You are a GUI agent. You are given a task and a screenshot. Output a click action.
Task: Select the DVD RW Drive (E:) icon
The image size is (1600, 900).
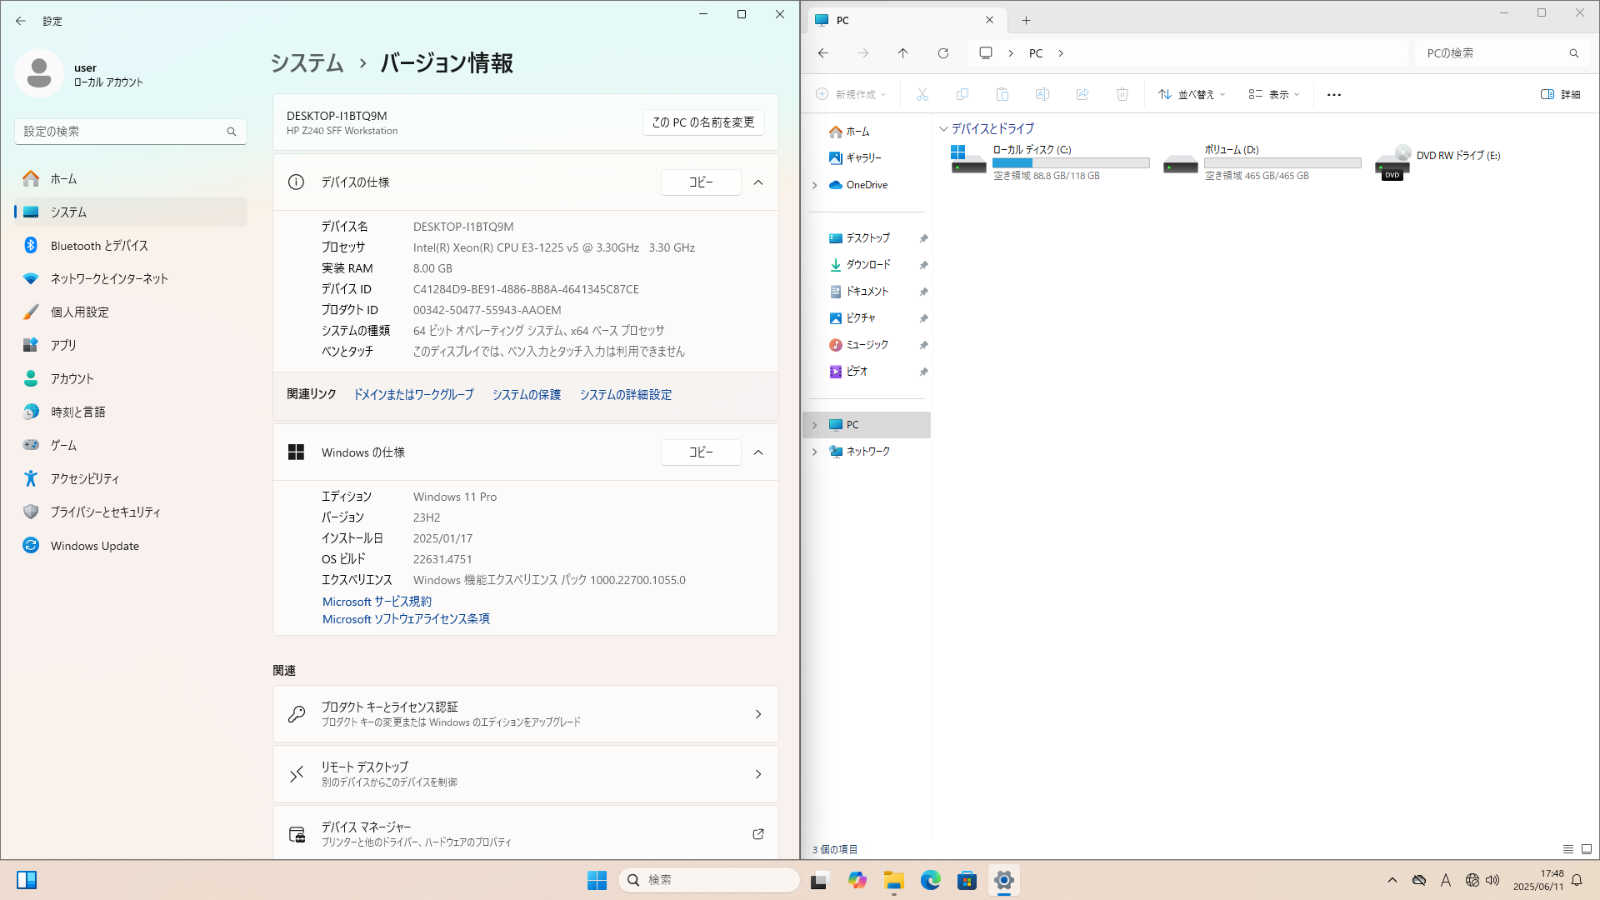[x=1392, y=162]
